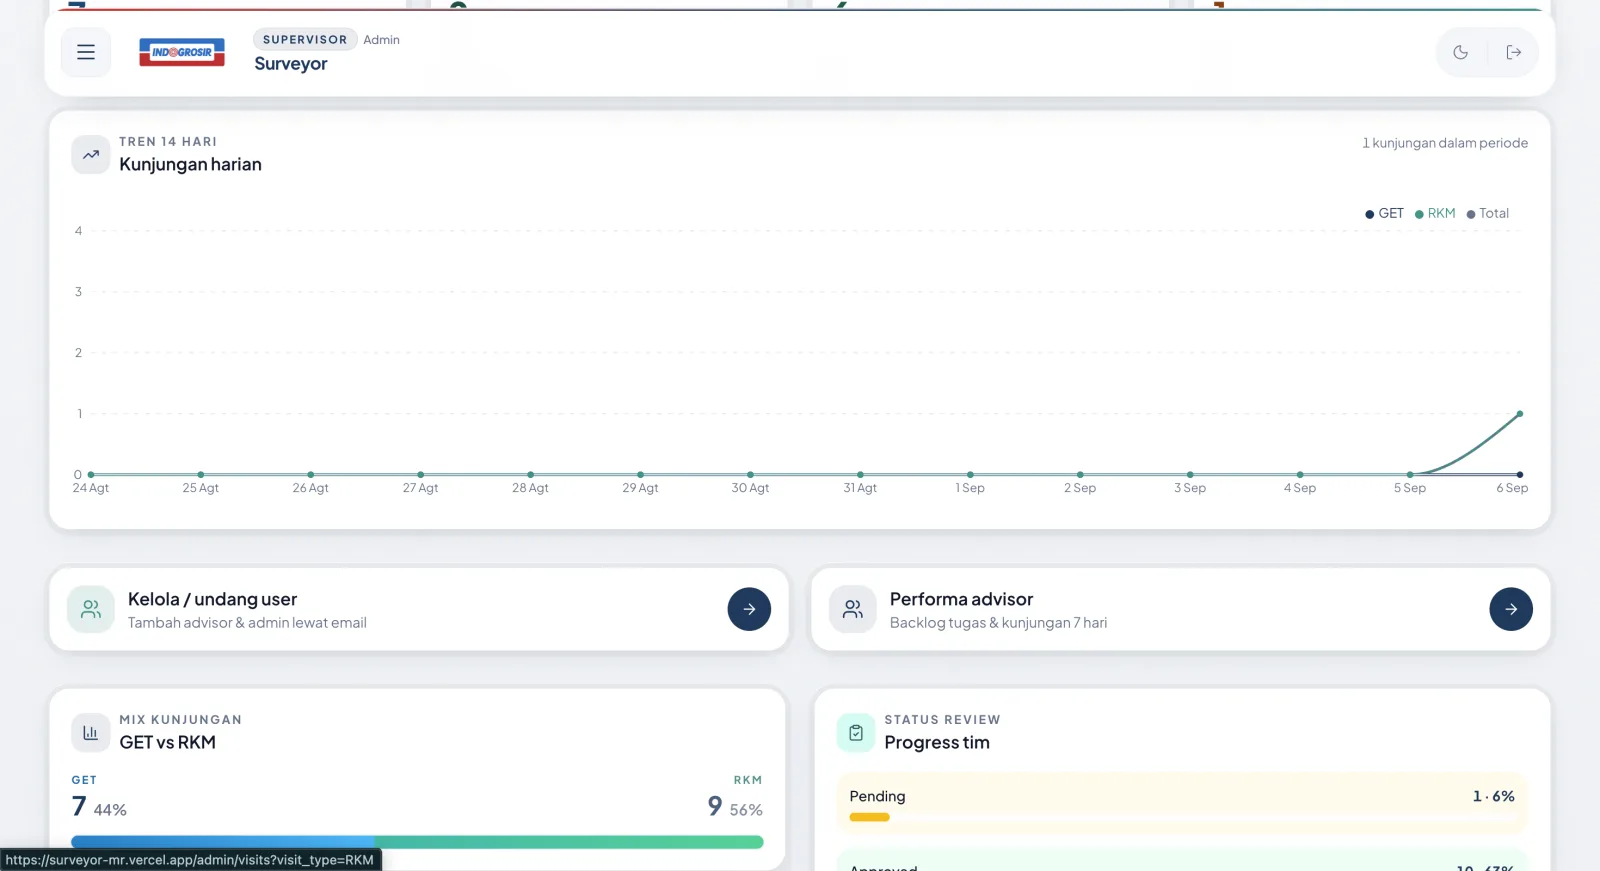1600x871 pixels.
Task: Toggle the GET legend item
Action: 1384,213
